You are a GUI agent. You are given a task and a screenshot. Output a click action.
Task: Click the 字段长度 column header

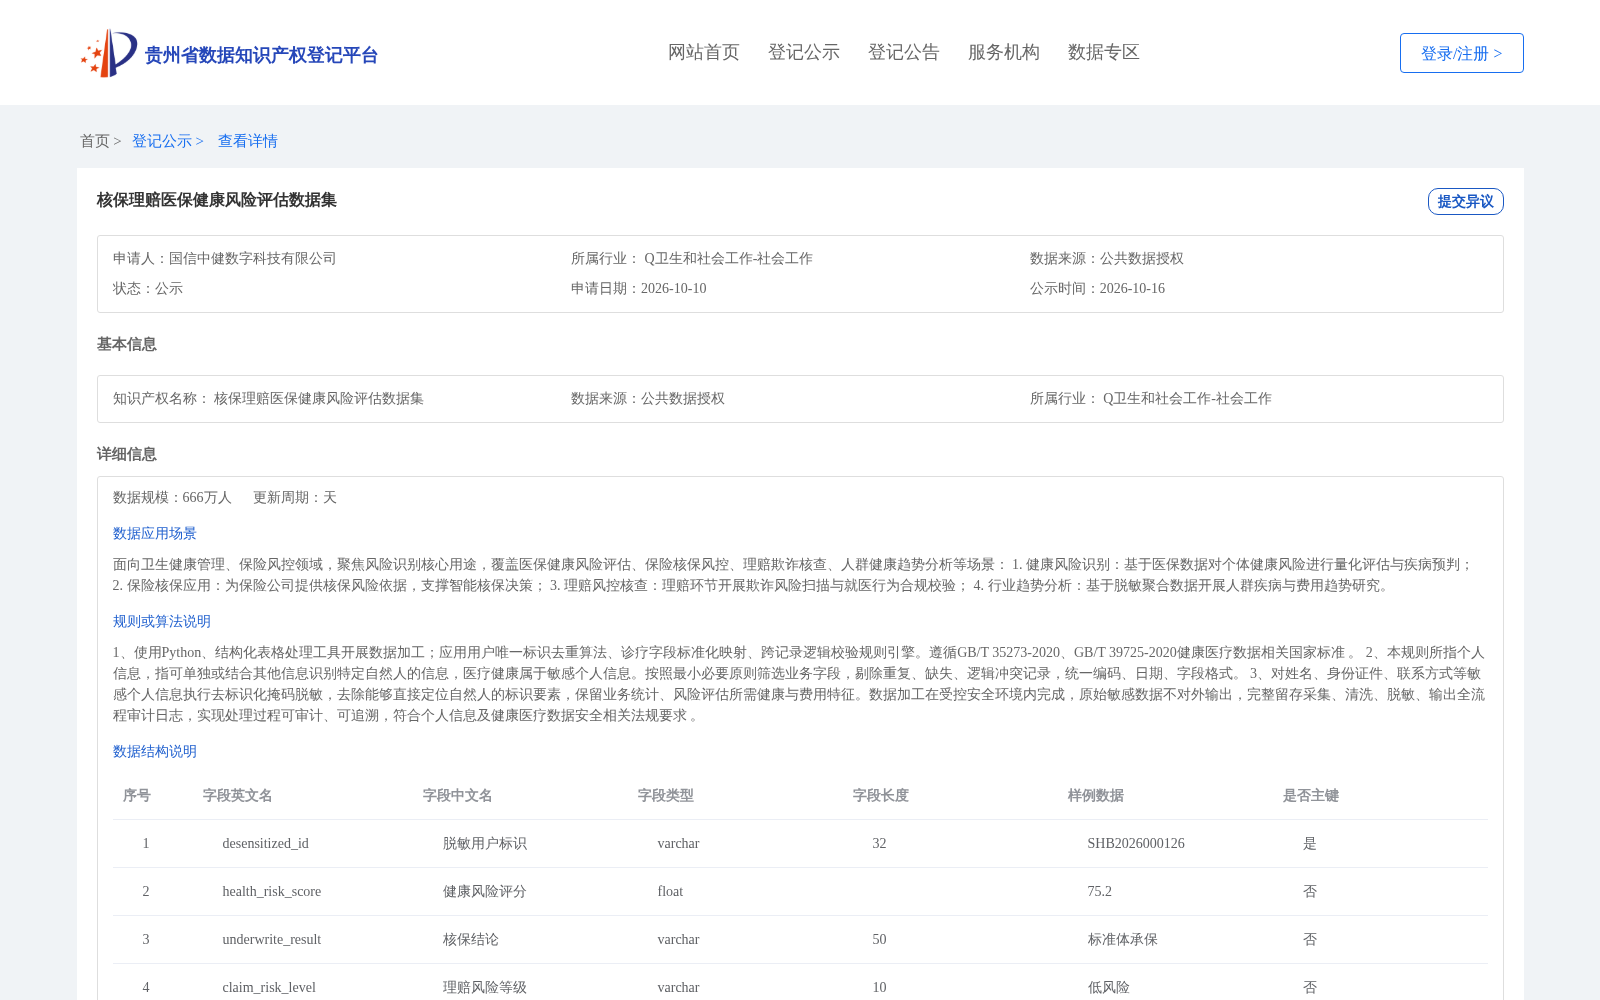(881, 795)
